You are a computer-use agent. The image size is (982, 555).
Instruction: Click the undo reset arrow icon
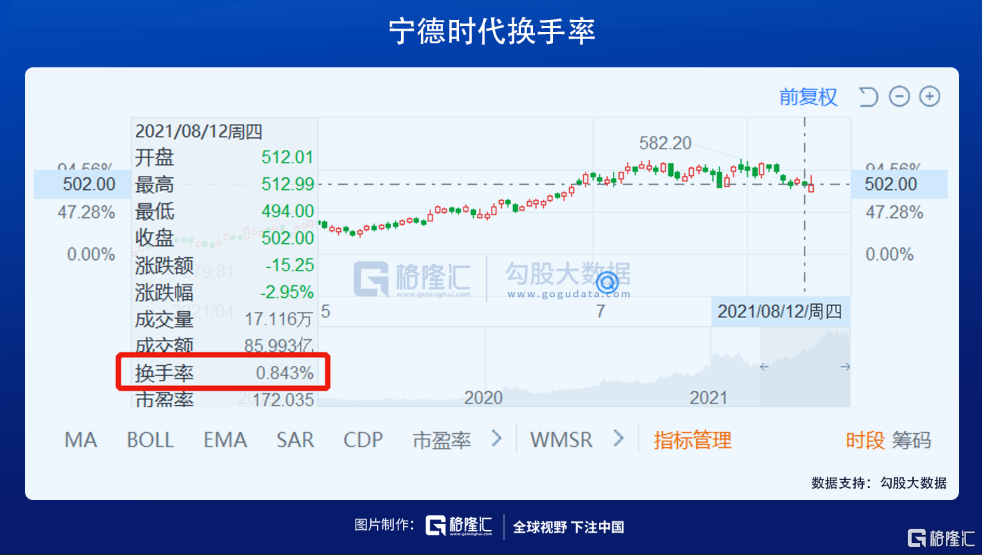coord(868,97)
